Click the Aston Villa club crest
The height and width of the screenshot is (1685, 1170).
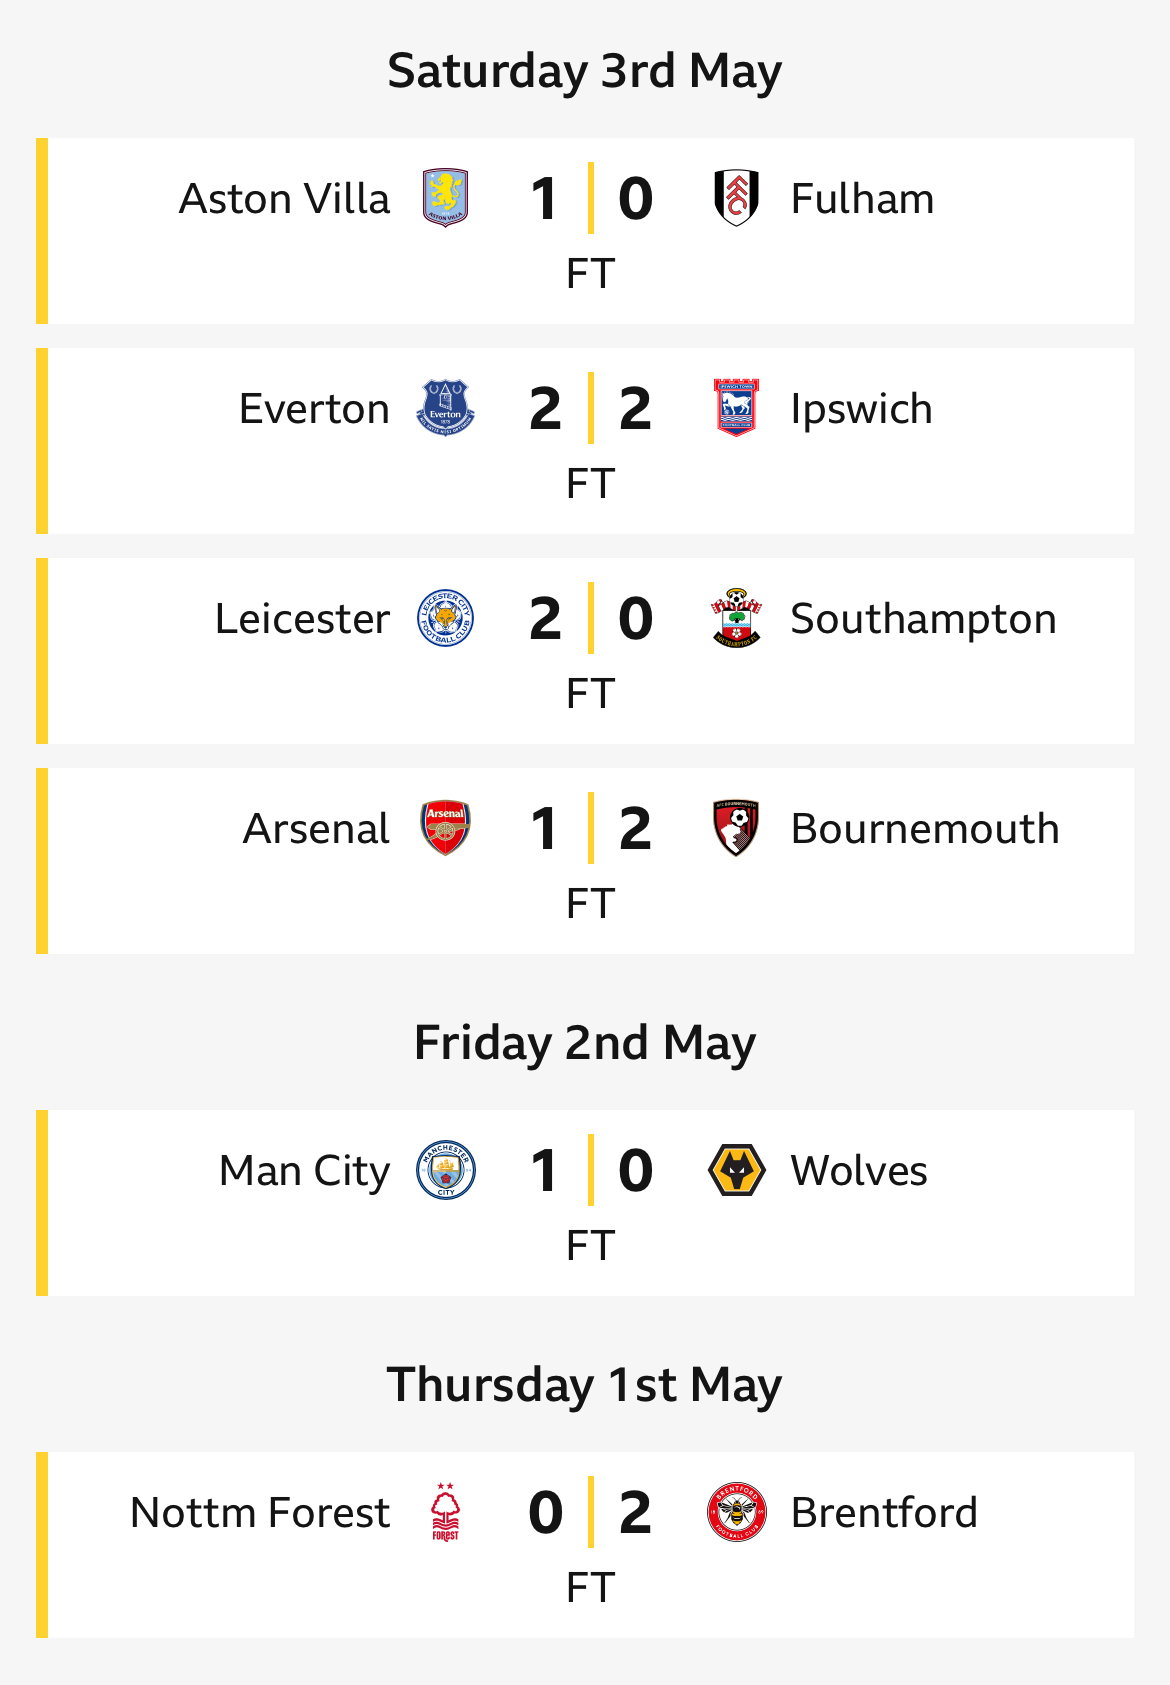[x=445, y=198]
